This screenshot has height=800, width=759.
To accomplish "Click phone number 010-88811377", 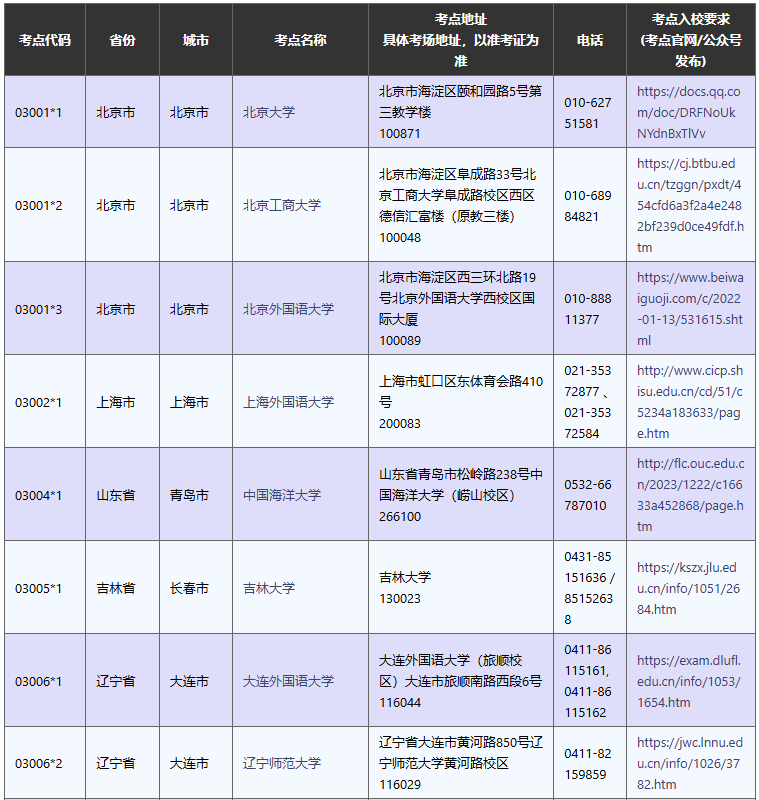I will (588, 309).
